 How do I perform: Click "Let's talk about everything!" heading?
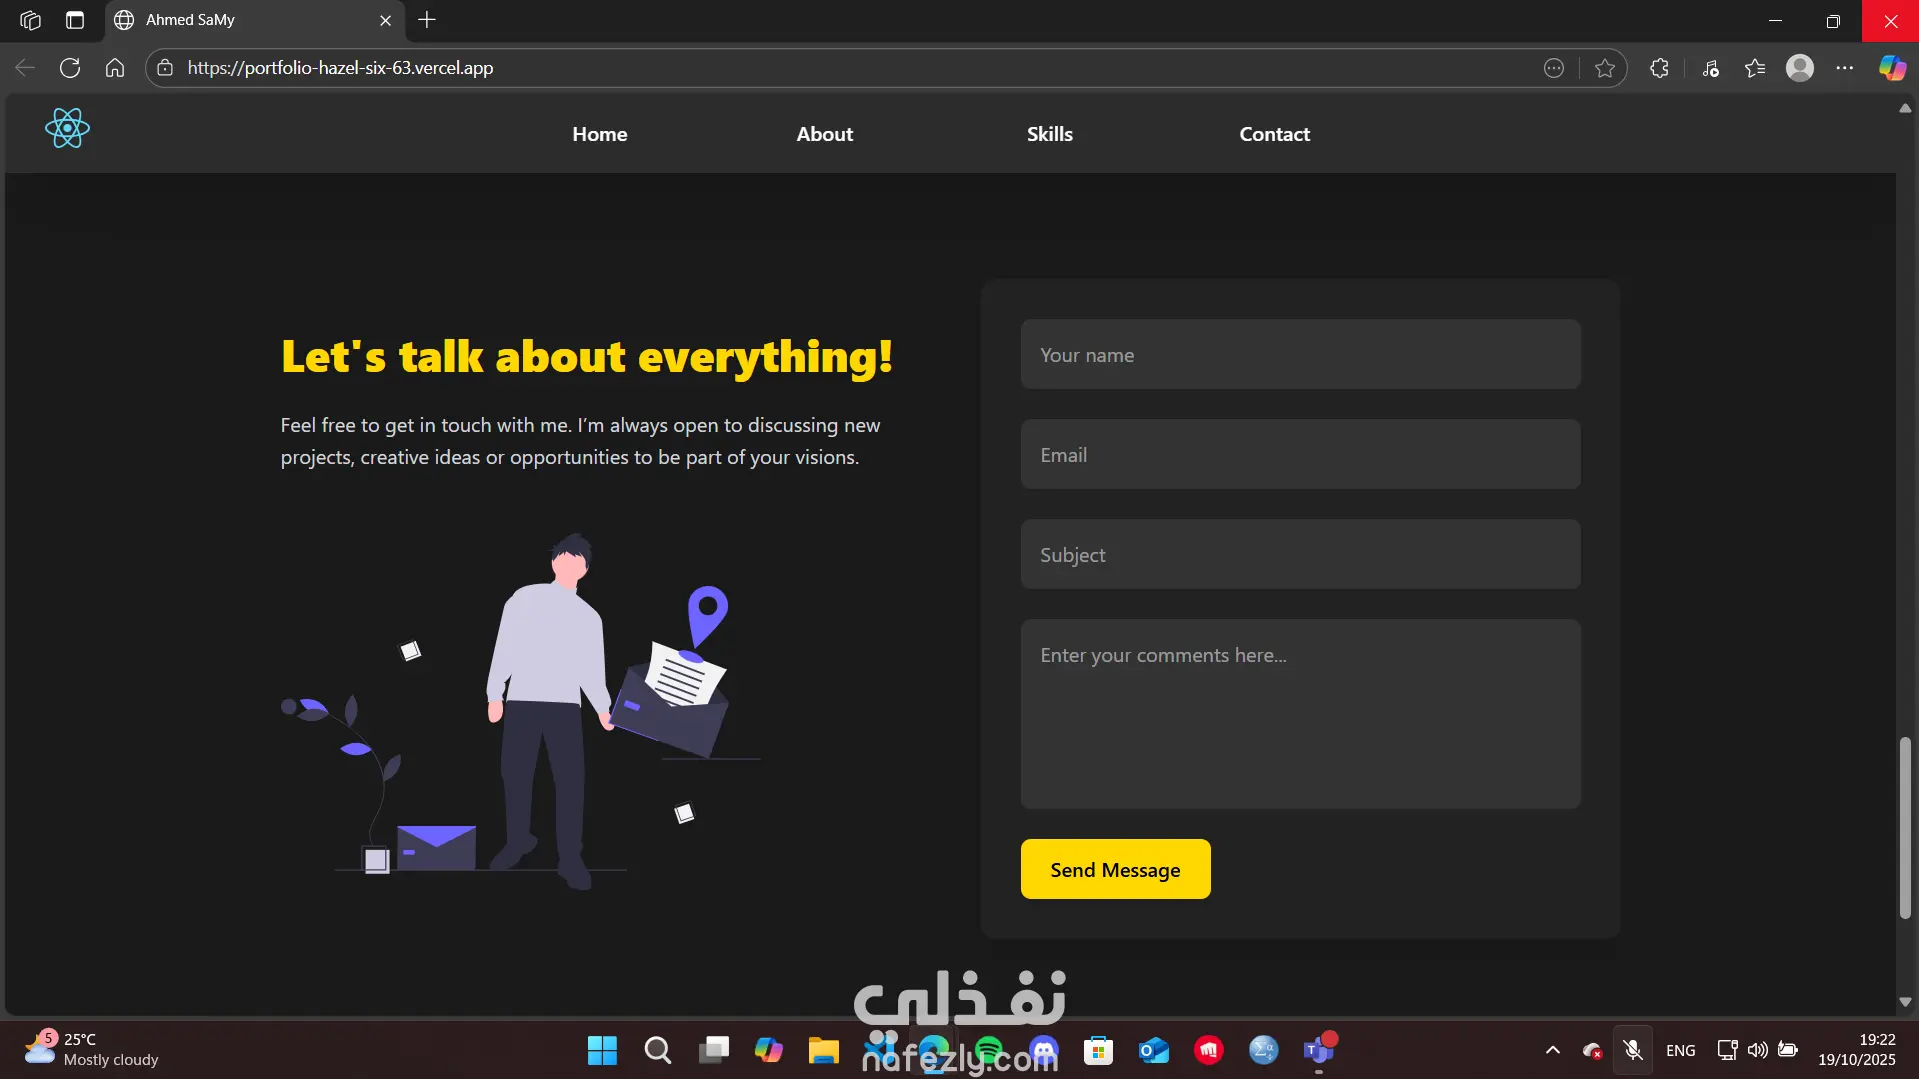tap(587, 357)
